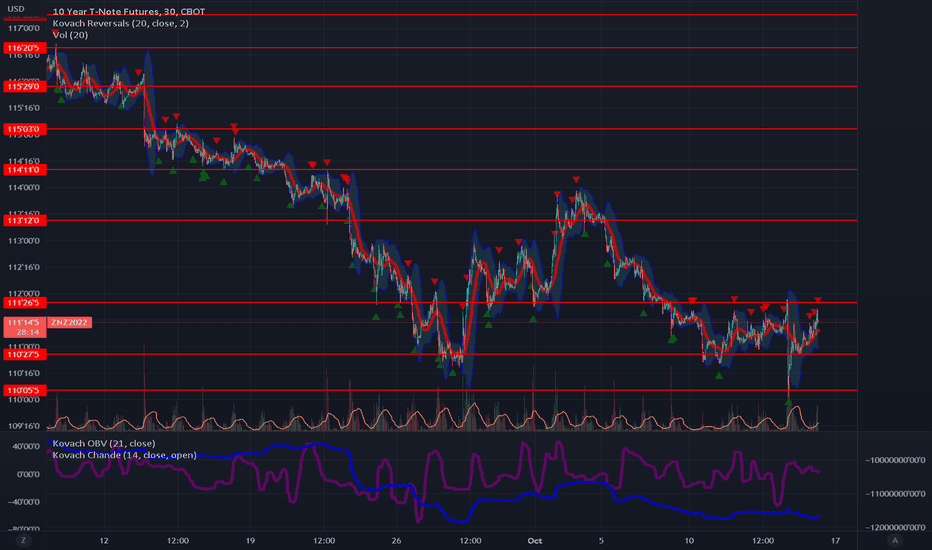Image resolution: width=932 pixels, height=550 pixels.
Task: Click the Oct label on the time axis
Action: point(535,540)
